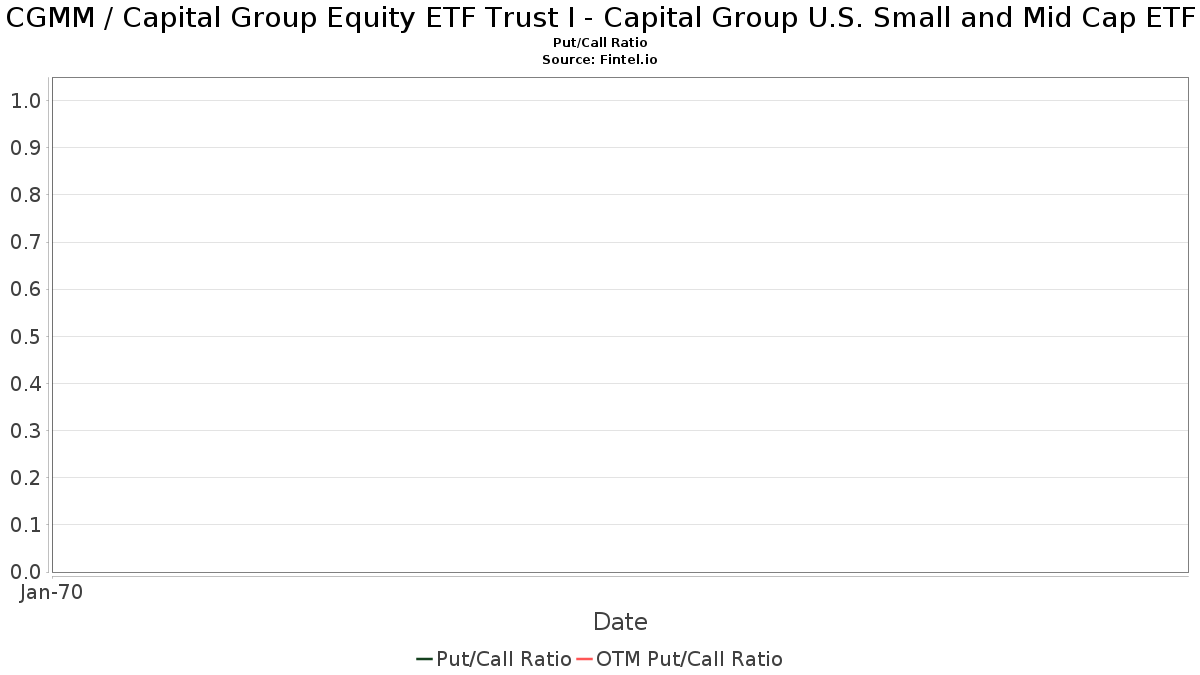Click the 0.8 y-axis label
The width and height of the screenshot is (1200, 675).
click(25, 194)
